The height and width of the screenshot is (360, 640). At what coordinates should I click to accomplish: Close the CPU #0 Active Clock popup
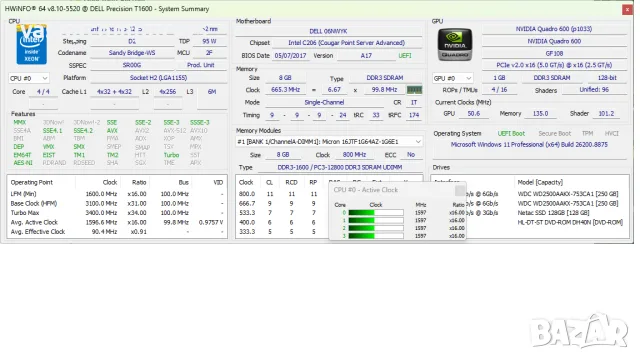pos(460,190)
